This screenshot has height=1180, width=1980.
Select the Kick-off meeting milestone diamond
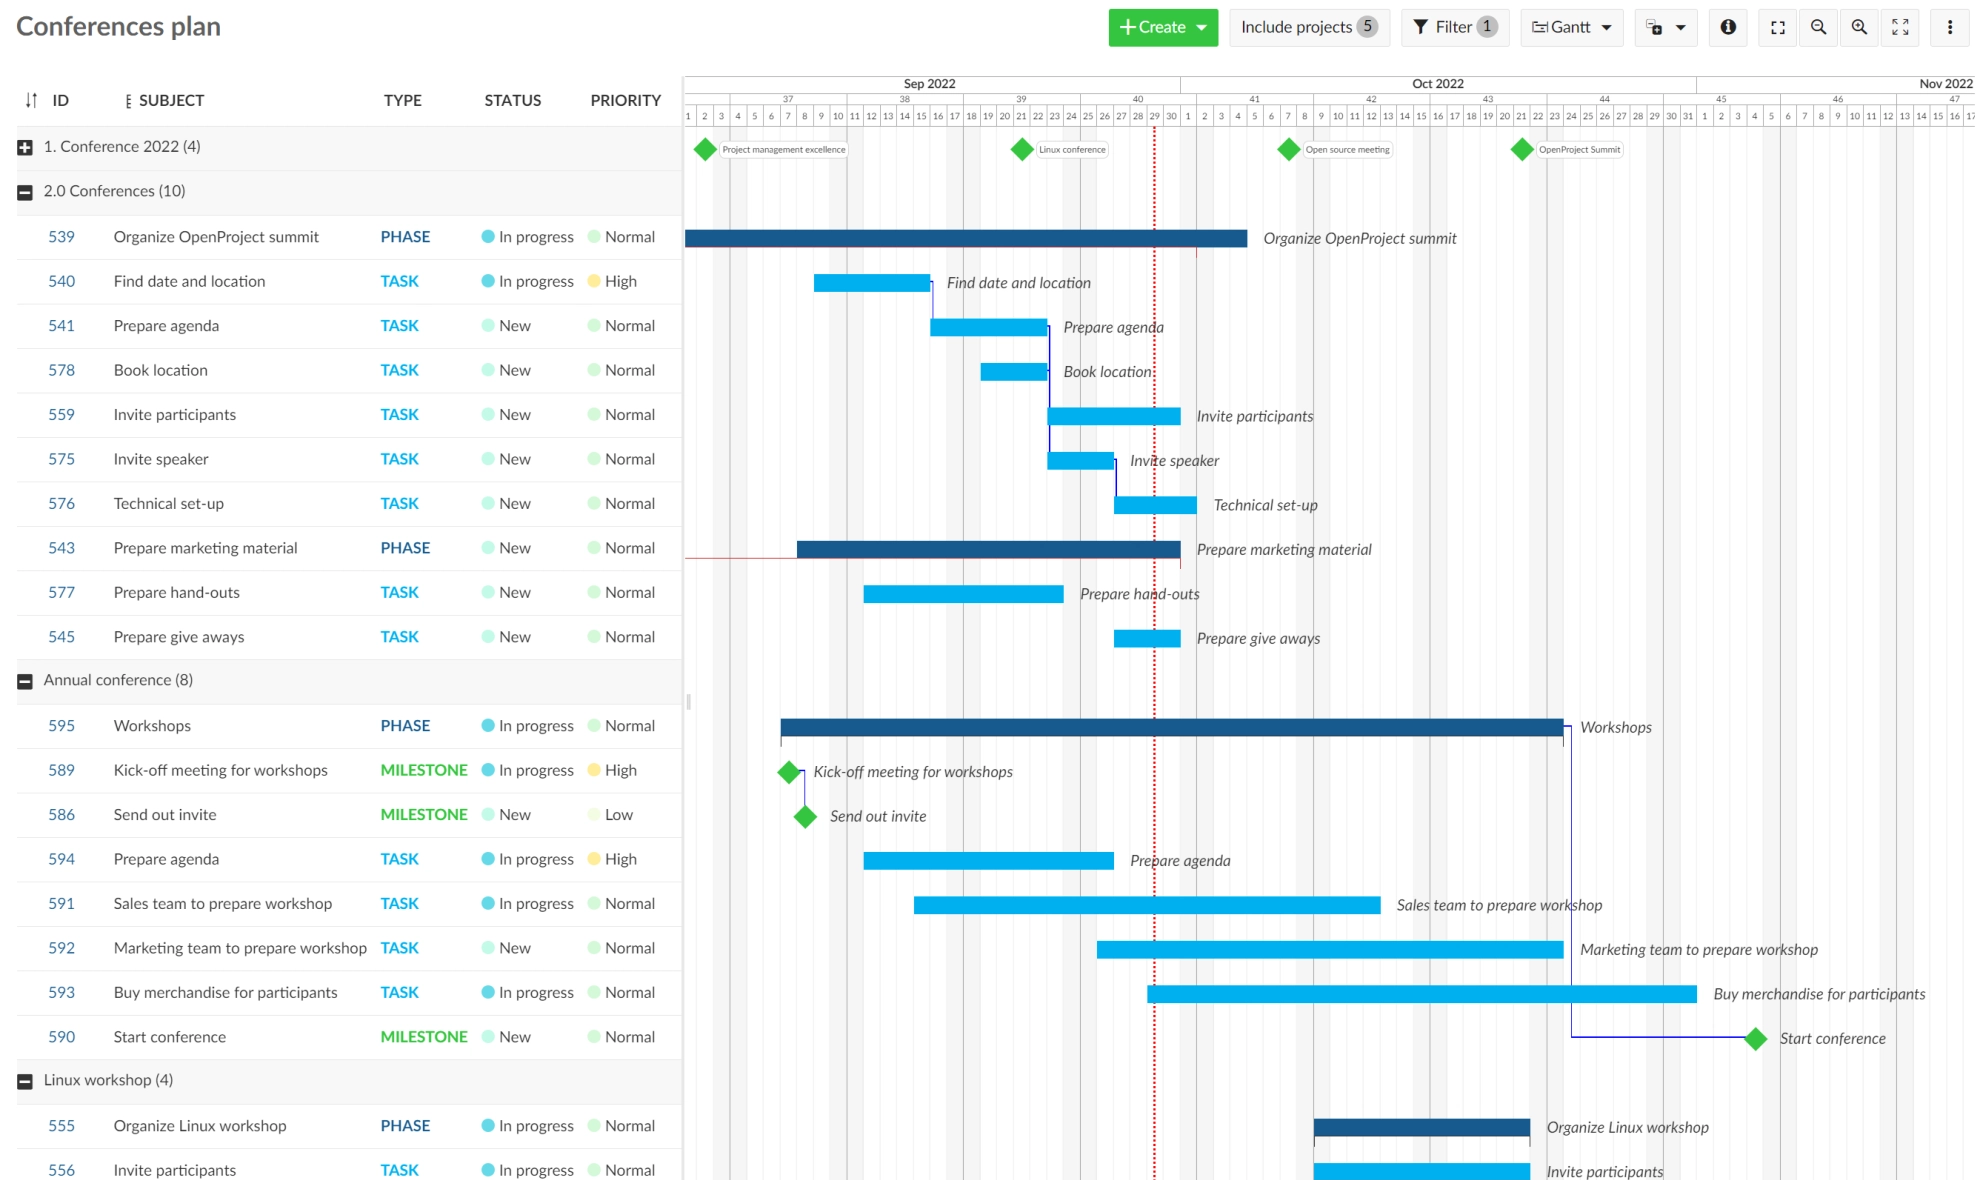[x=789, y=771]
